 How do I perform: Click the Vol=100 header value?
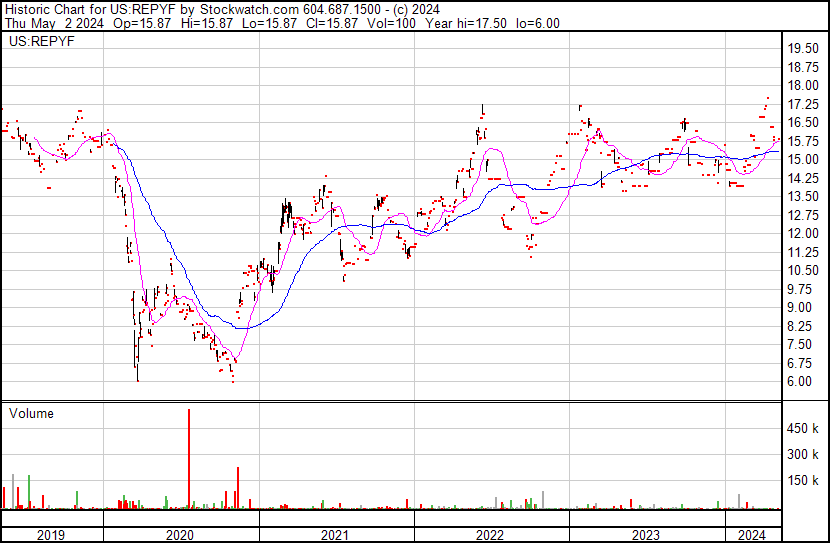pyautogui.click(x=391, y=24)
